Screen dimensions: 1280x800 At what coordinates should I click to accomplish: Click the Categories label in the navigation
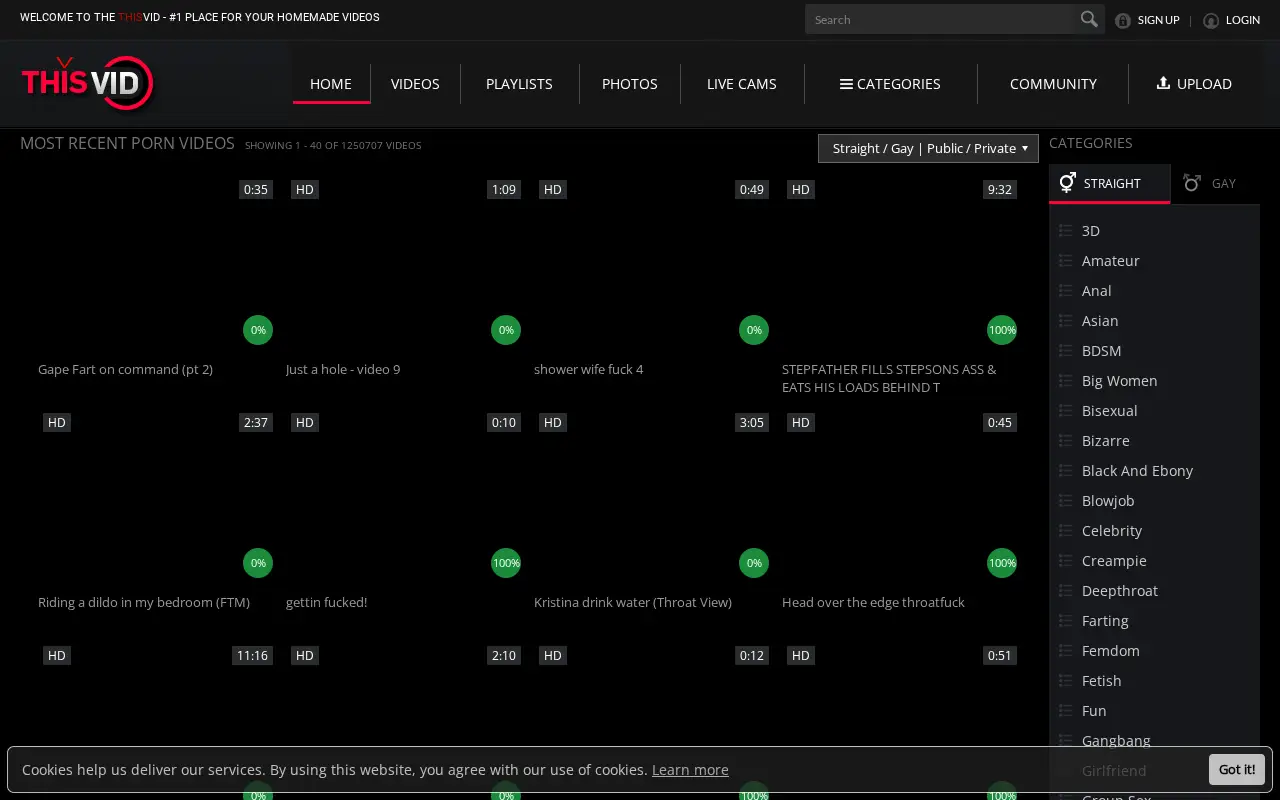click(899, 84)
